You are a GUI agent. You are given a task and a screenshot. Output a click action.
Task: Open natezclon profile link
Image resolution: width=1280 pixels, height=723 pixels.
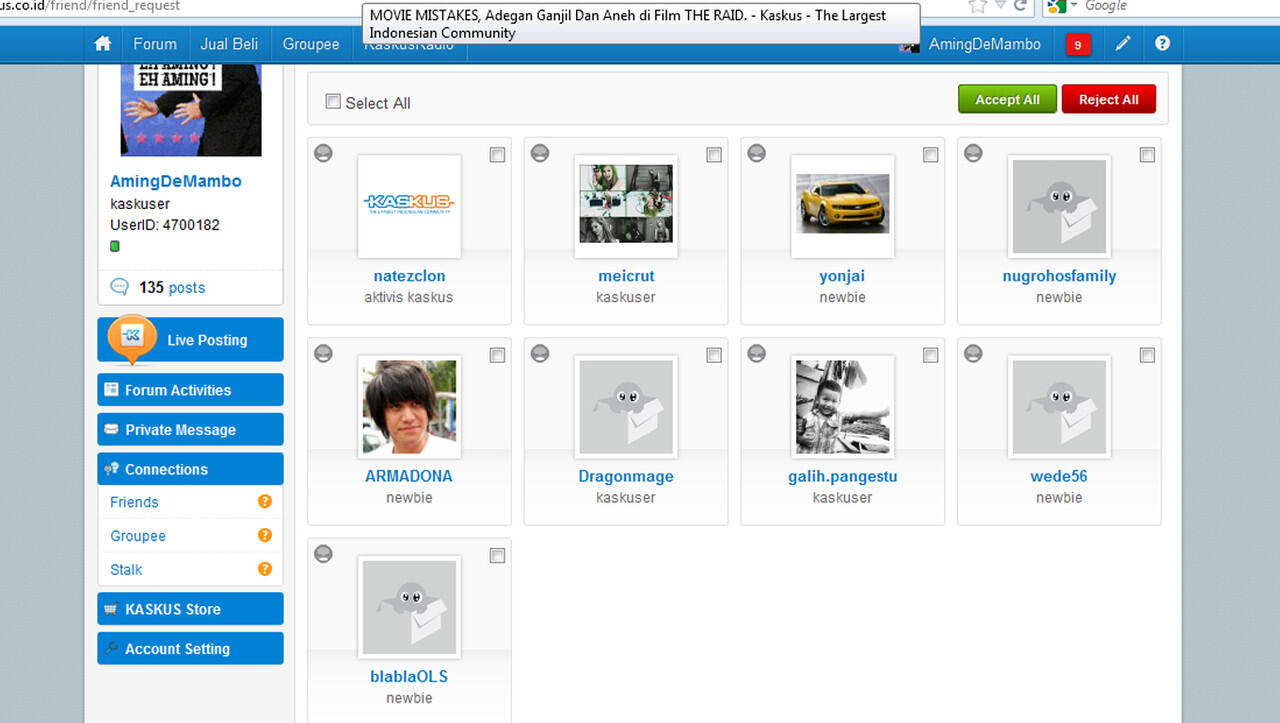(409, 276)
